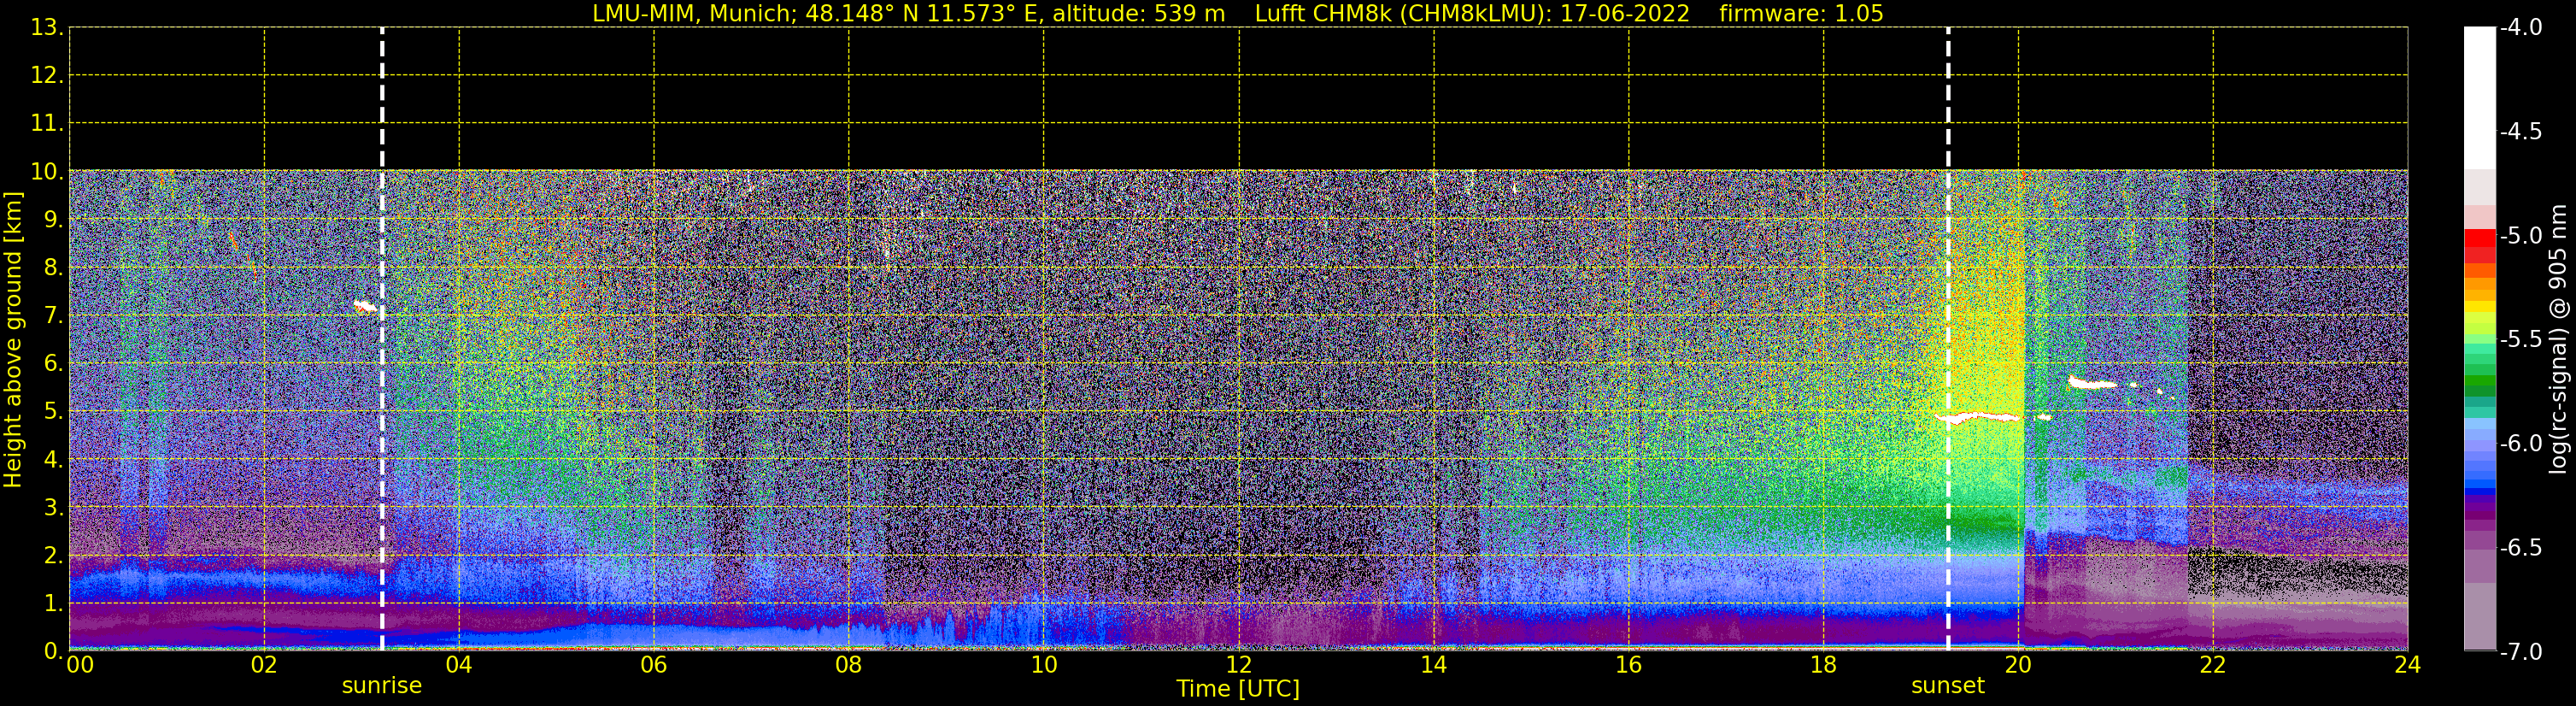Click the x-axis tick label '20'
Viewport: 2576px width, 706px height.
pos(2019,664)
